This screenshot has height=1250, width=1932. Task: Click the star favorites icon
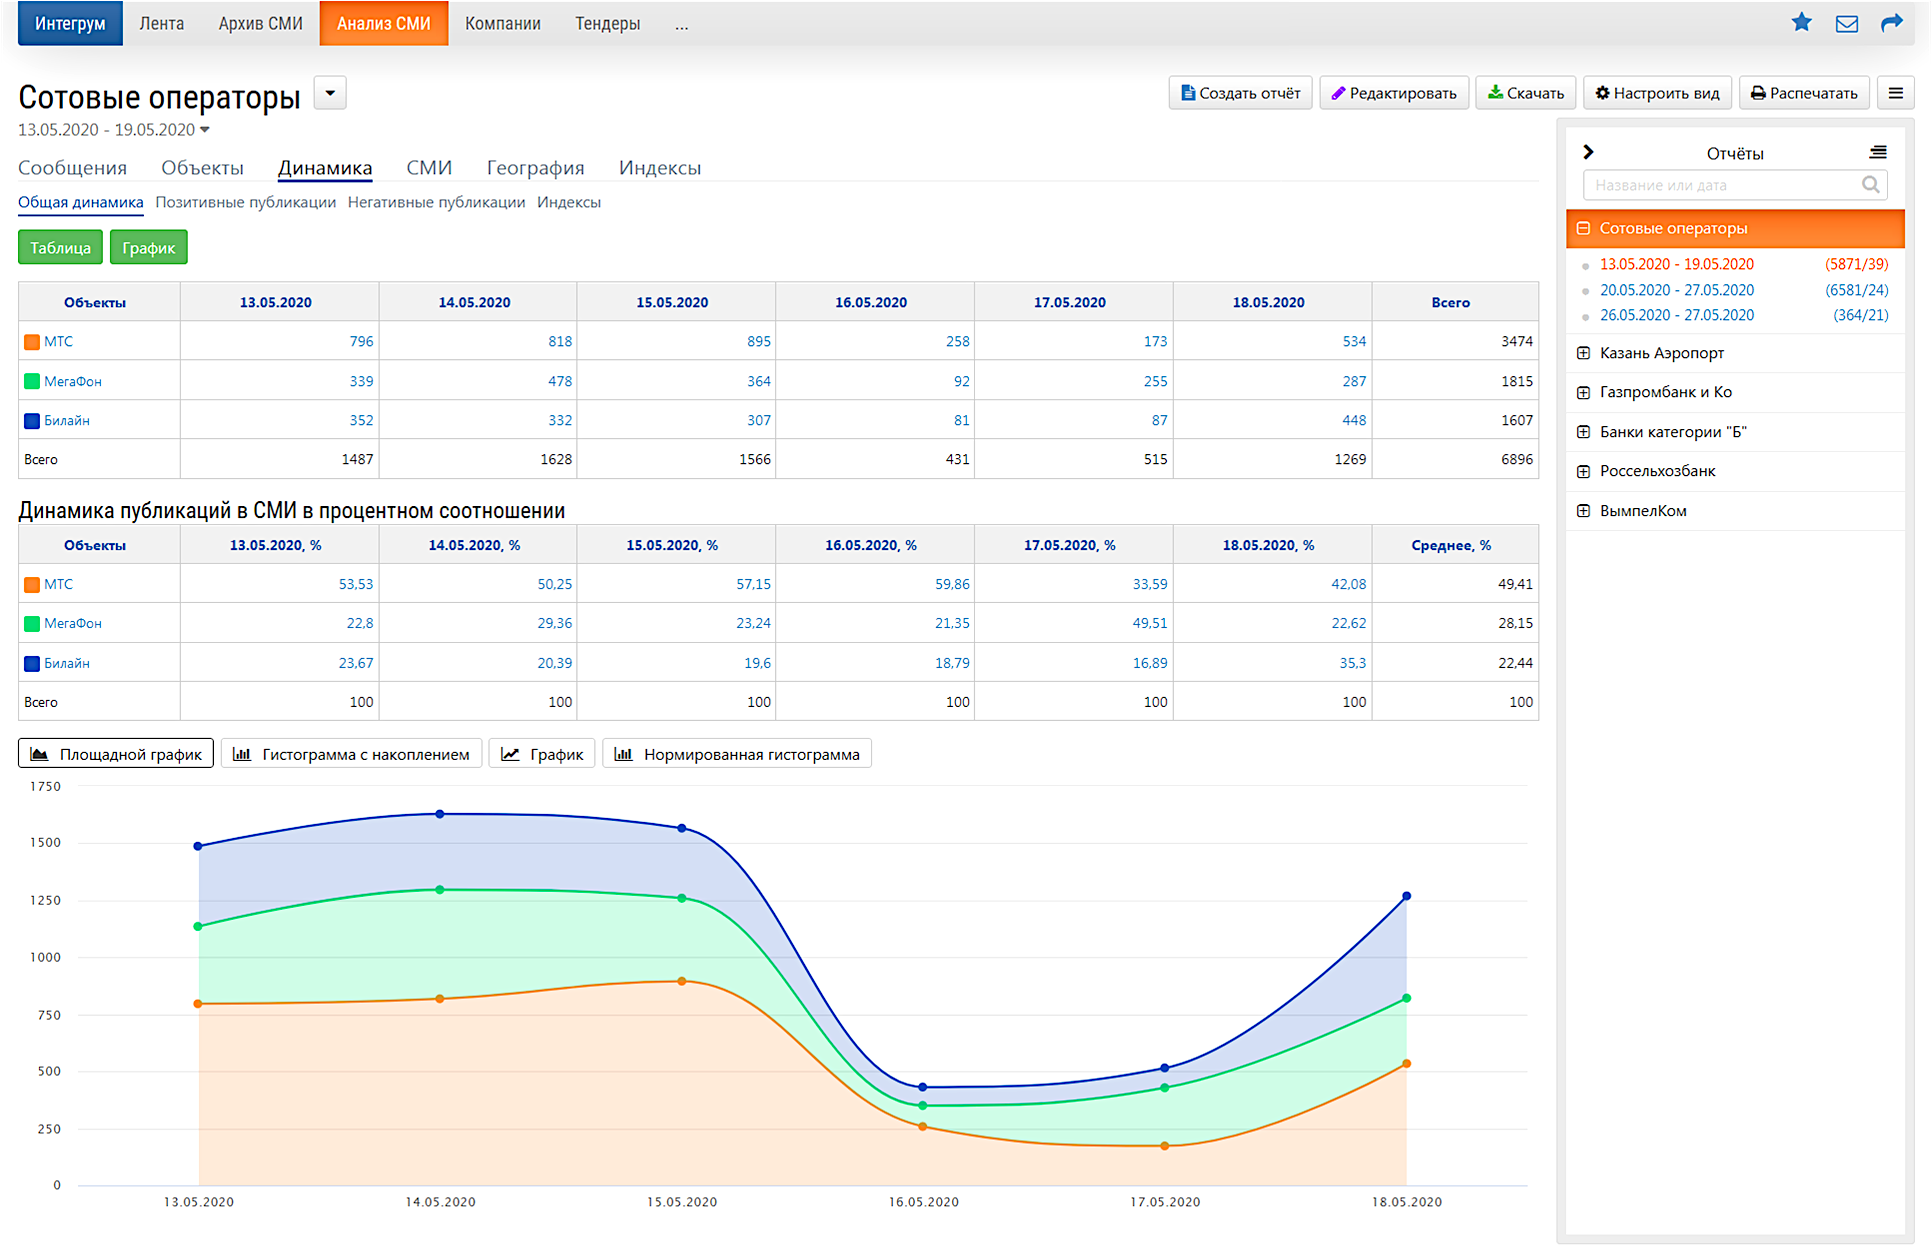click(x=1801, y=22)
